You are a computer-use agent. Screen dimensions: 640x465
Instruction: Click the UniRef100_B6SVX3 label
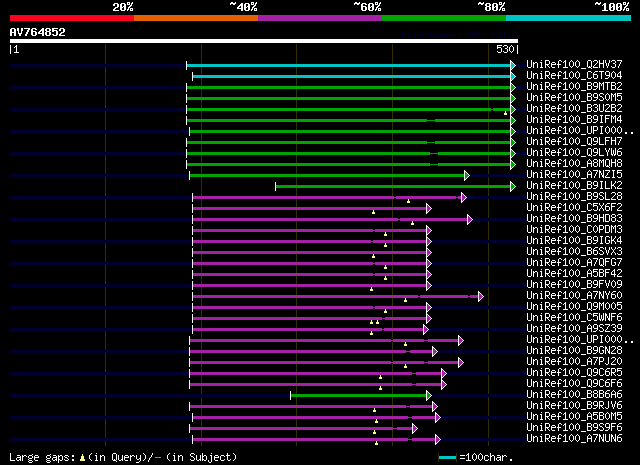(574, 251)
